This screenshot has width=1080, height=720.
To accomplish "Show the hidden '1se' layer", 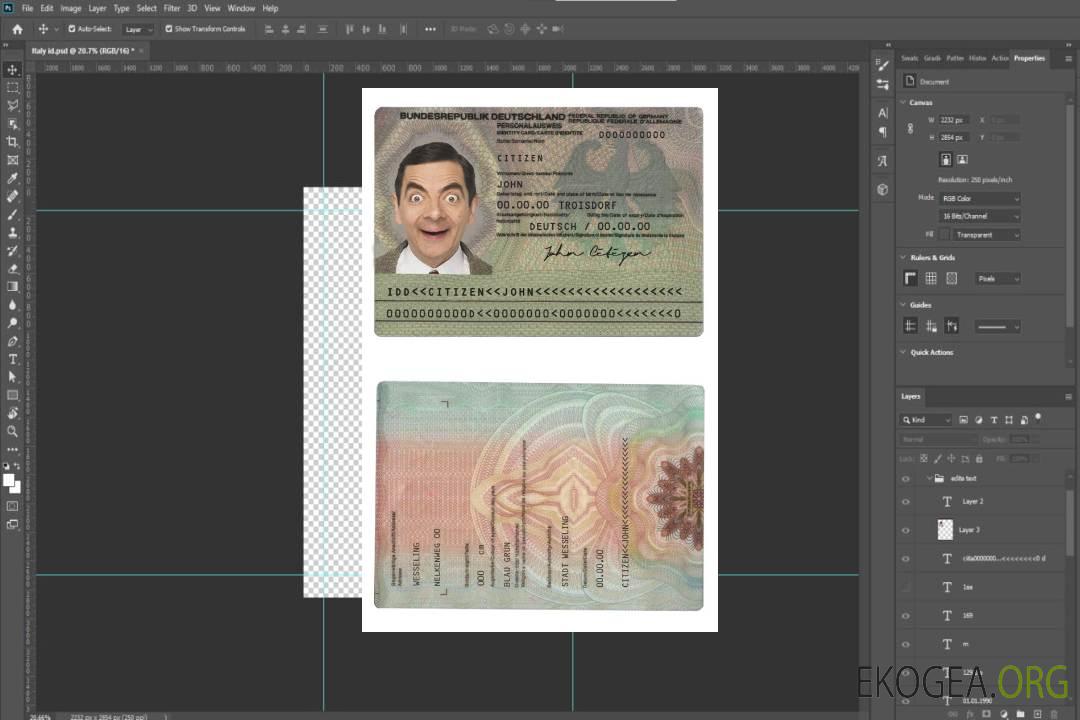I will 906,587.
